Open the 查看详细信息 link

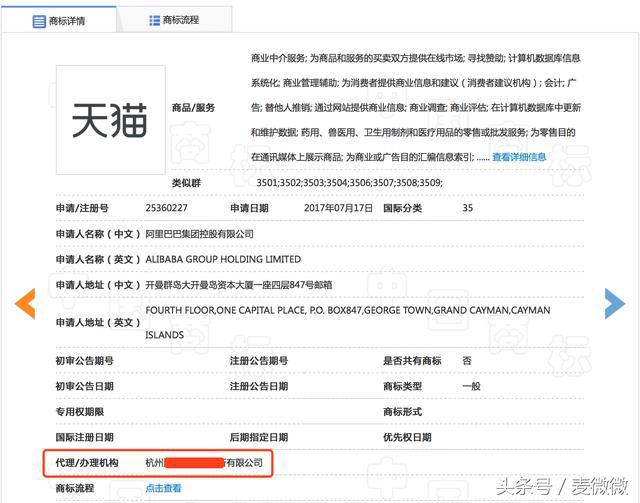point(519,157)
